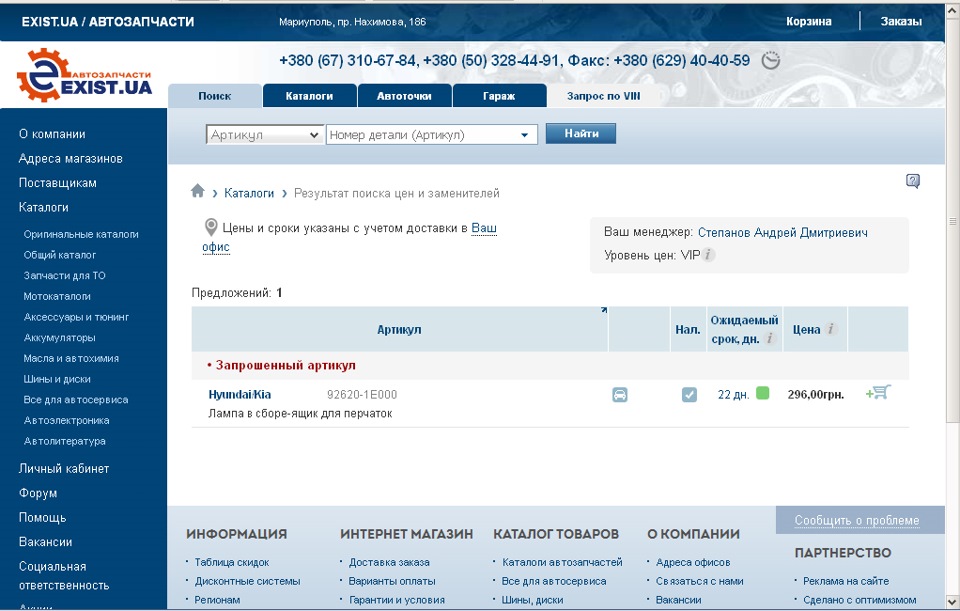Screen dimensions: 960x611
Task: Open Форум in sidebar
Action: 38,493
